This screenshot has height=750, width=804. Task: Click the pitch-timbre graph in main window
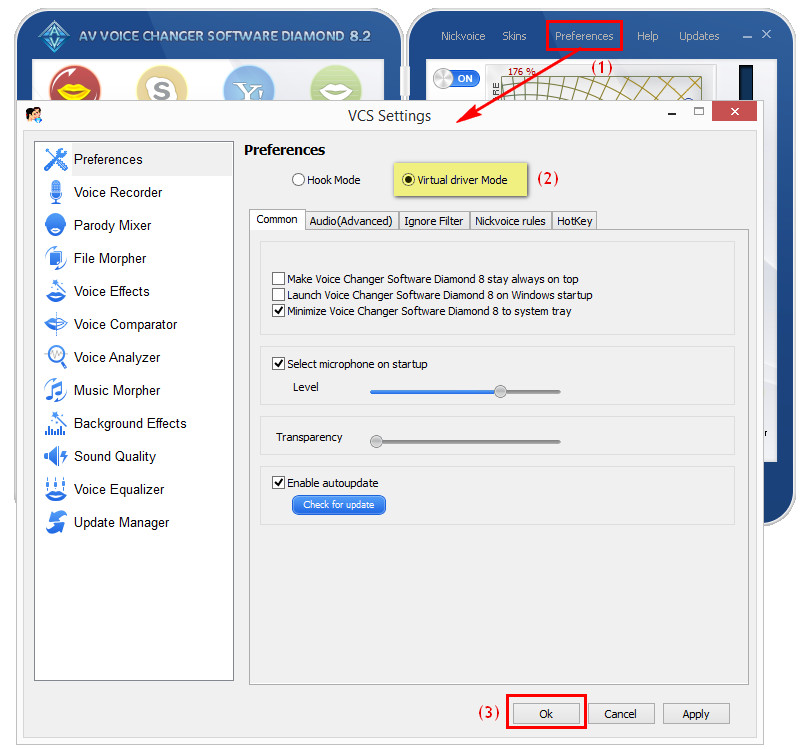click(x=600, y=87)
